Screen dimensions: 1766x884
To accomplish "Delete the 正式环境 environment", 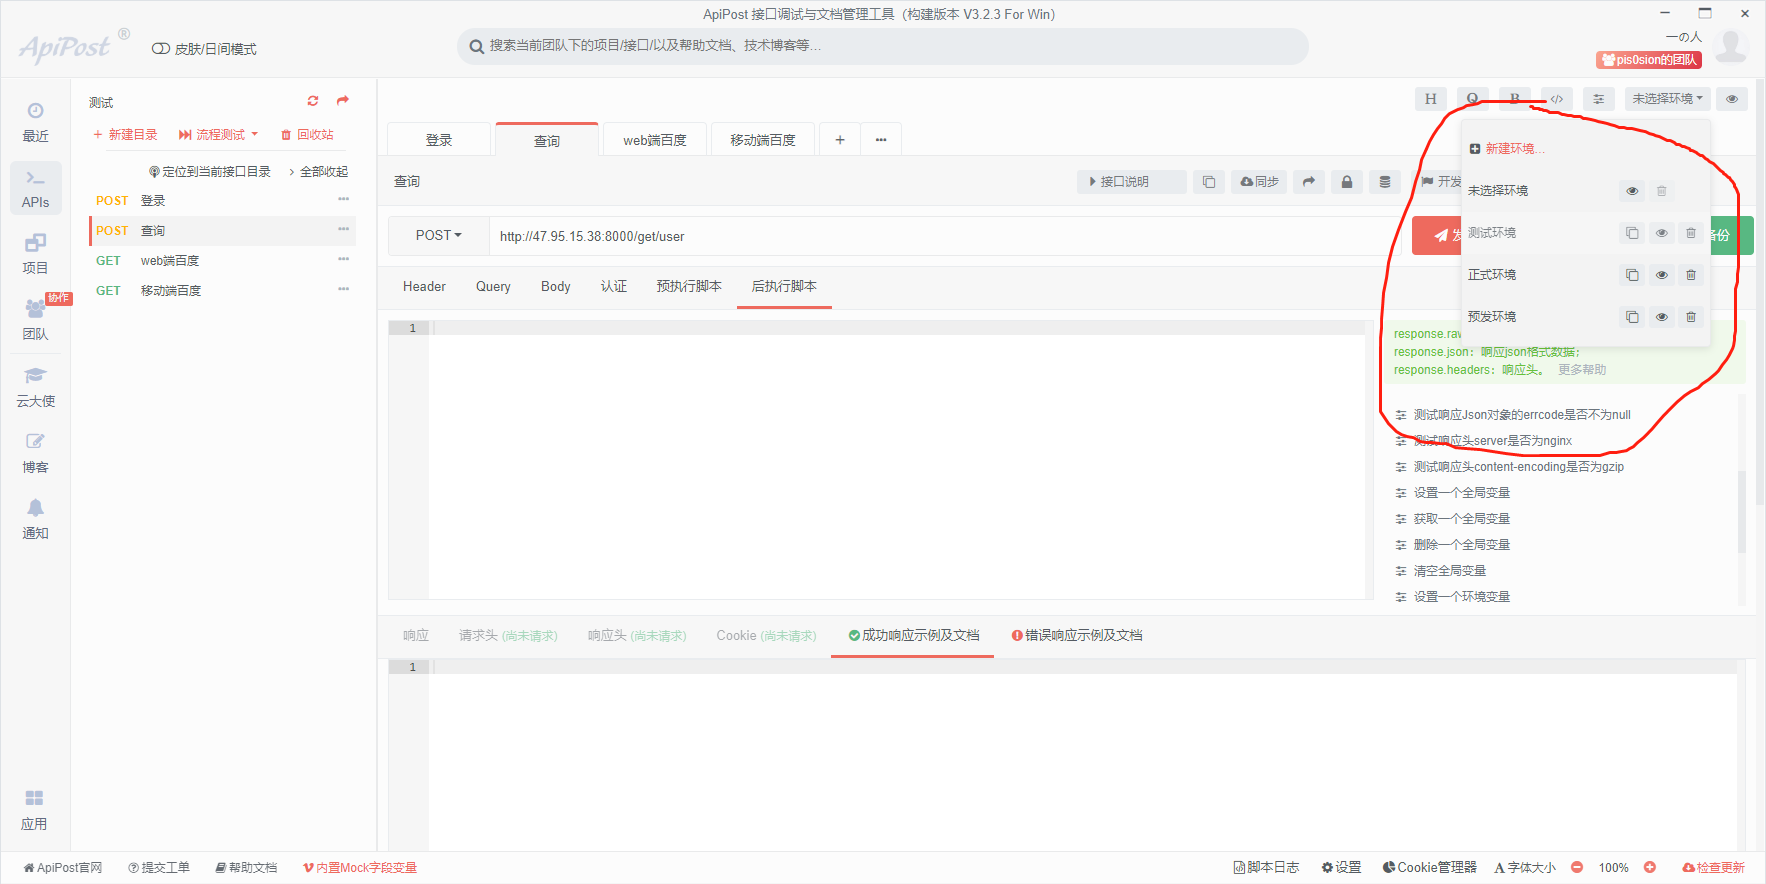I will (x=1691, y=275).
